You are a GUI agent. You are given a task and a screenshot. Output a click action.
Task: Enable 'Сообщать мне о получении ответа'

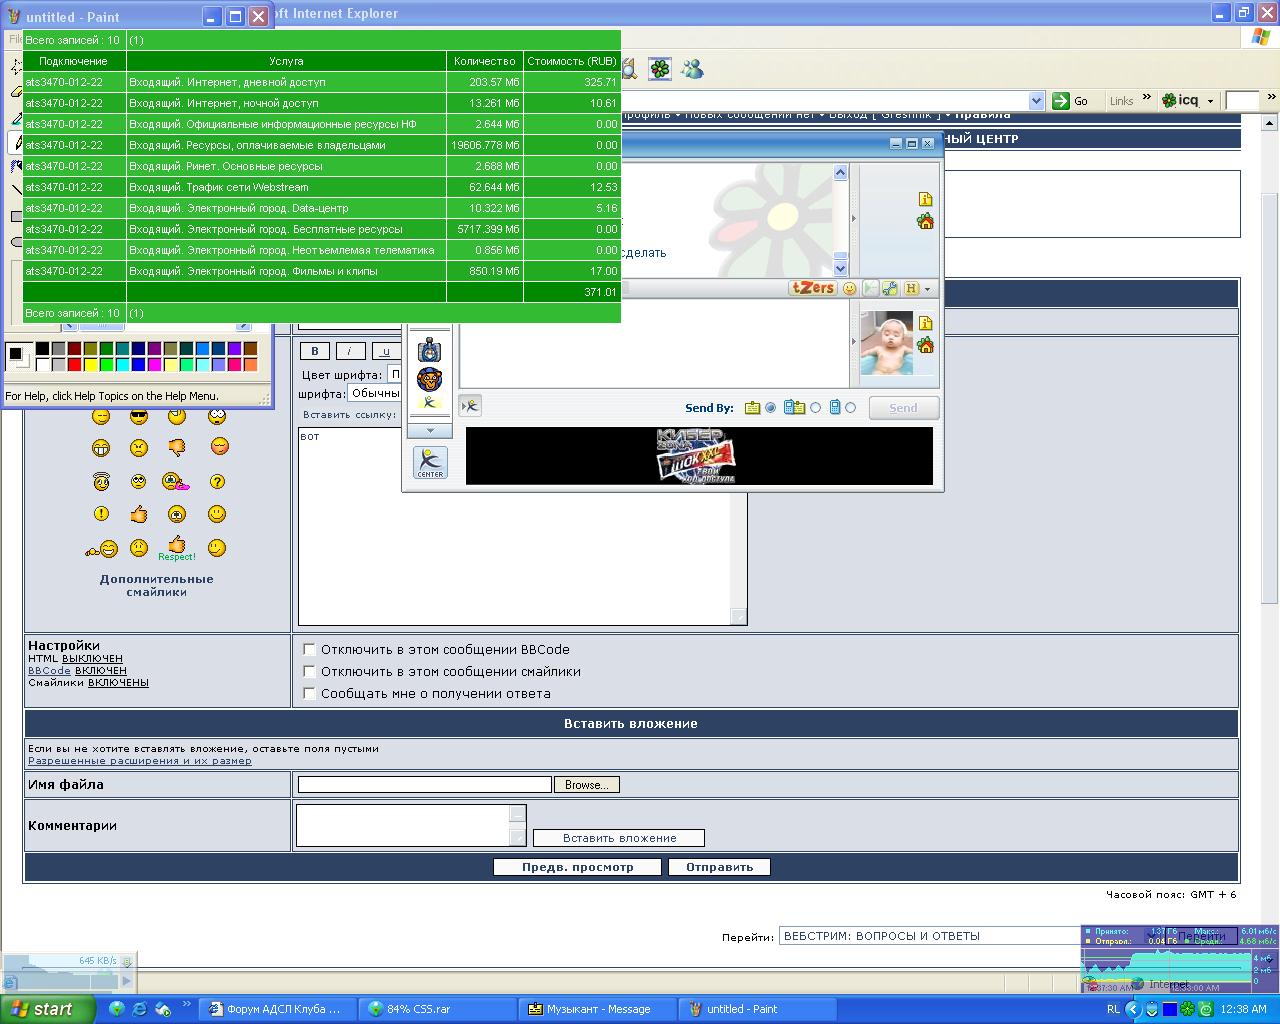(x=310, y=693)
